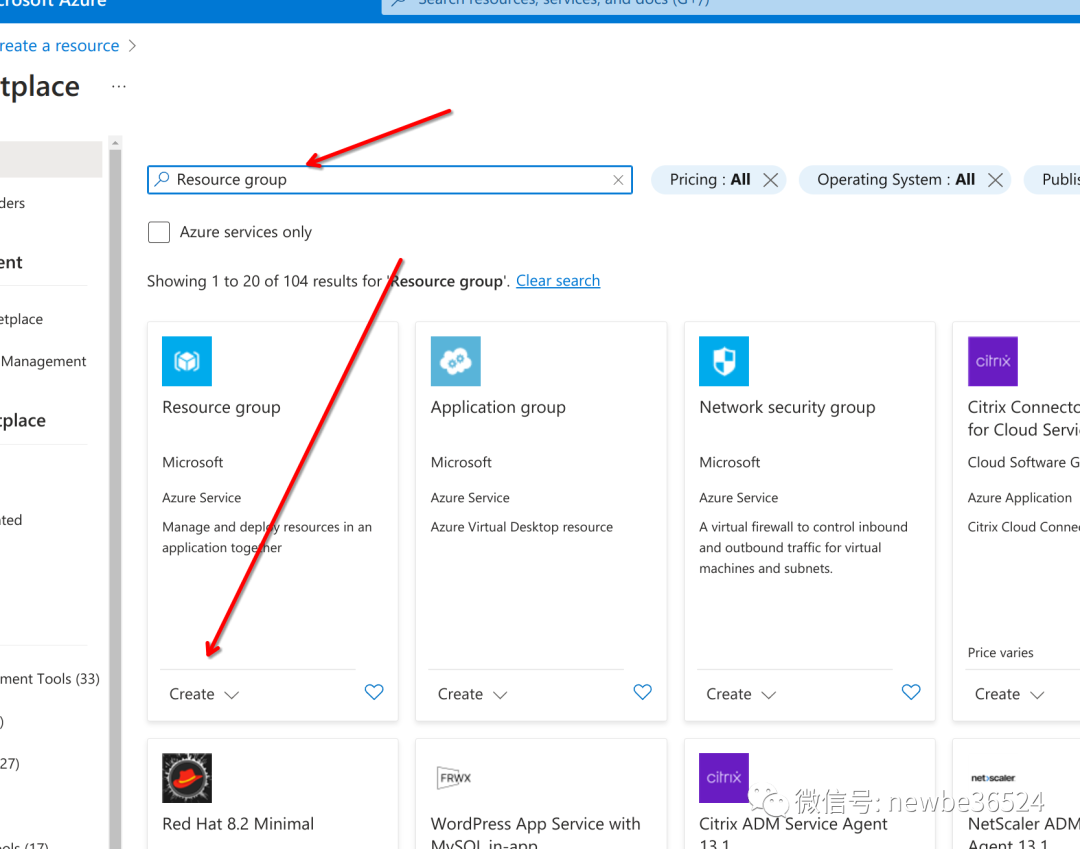Remove the Operating System : All filter
1080x849 pixels.
pyautogui.click(x=995, y=180)
